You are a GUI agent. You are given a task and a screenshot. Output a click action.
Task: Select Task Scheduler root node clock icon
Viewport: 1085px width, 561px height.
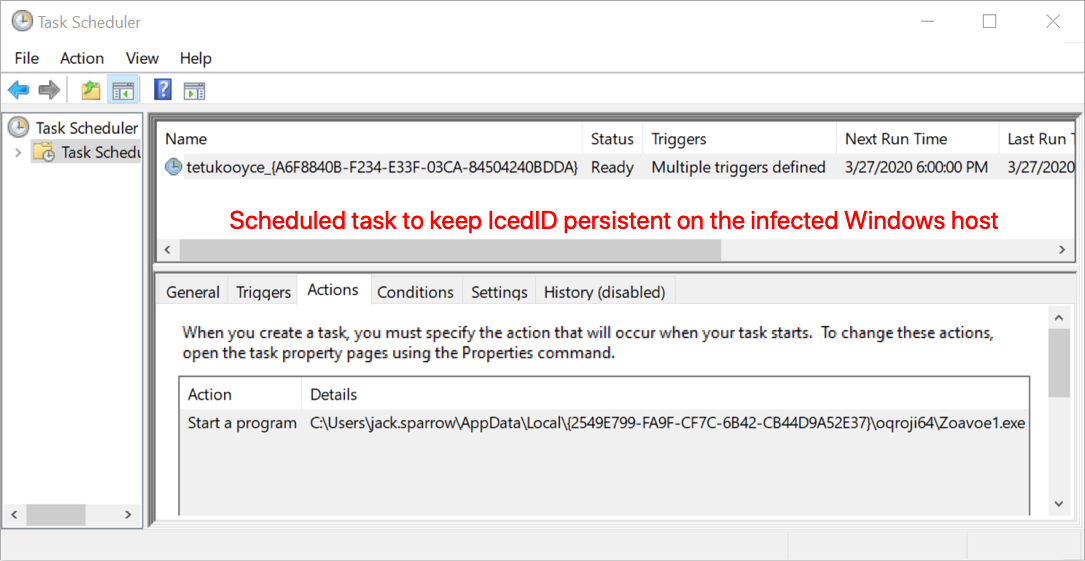pos(19,127)
